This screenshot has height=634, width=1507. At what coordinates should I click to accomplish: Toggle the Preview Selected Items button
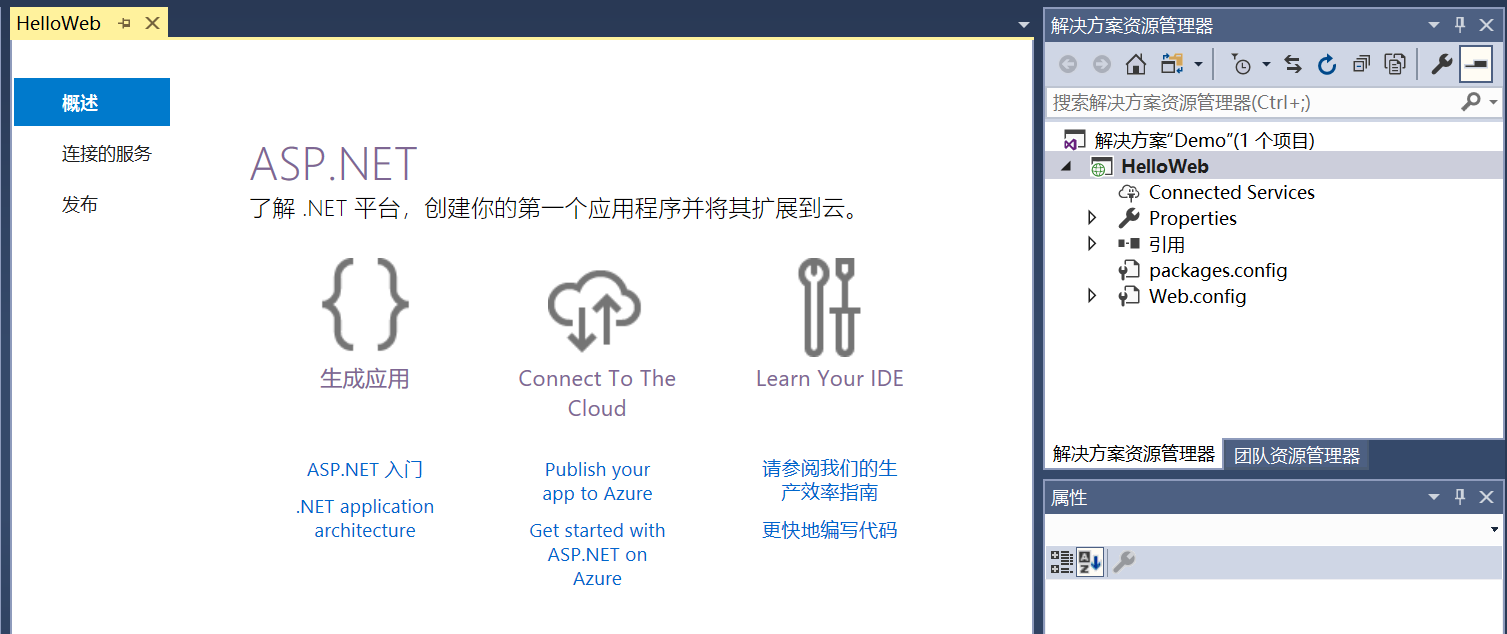(1476, 65)
